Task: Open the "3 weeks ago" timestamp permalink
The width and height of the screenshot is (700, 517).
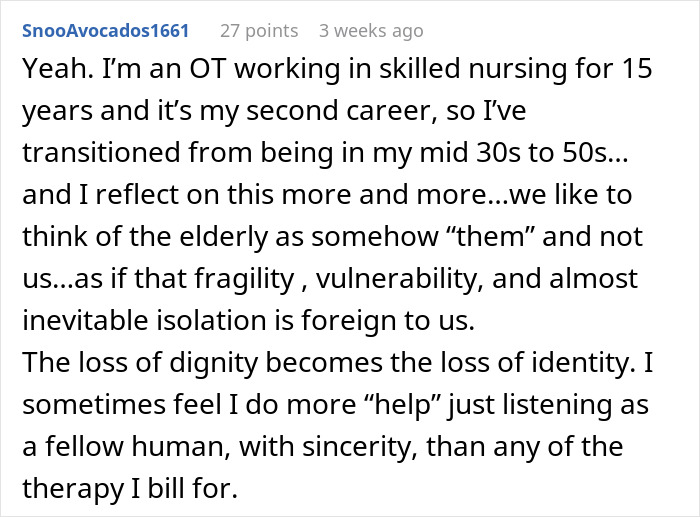Action: tap(371, 30)
